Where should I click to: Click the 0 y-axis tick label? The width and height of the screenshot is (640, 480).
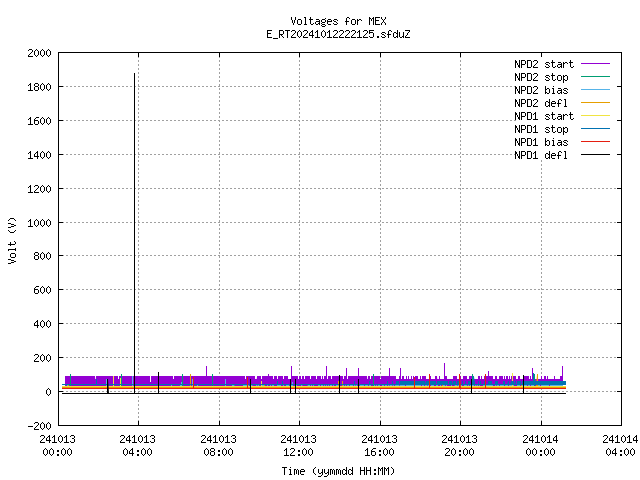tap(49, 392)
